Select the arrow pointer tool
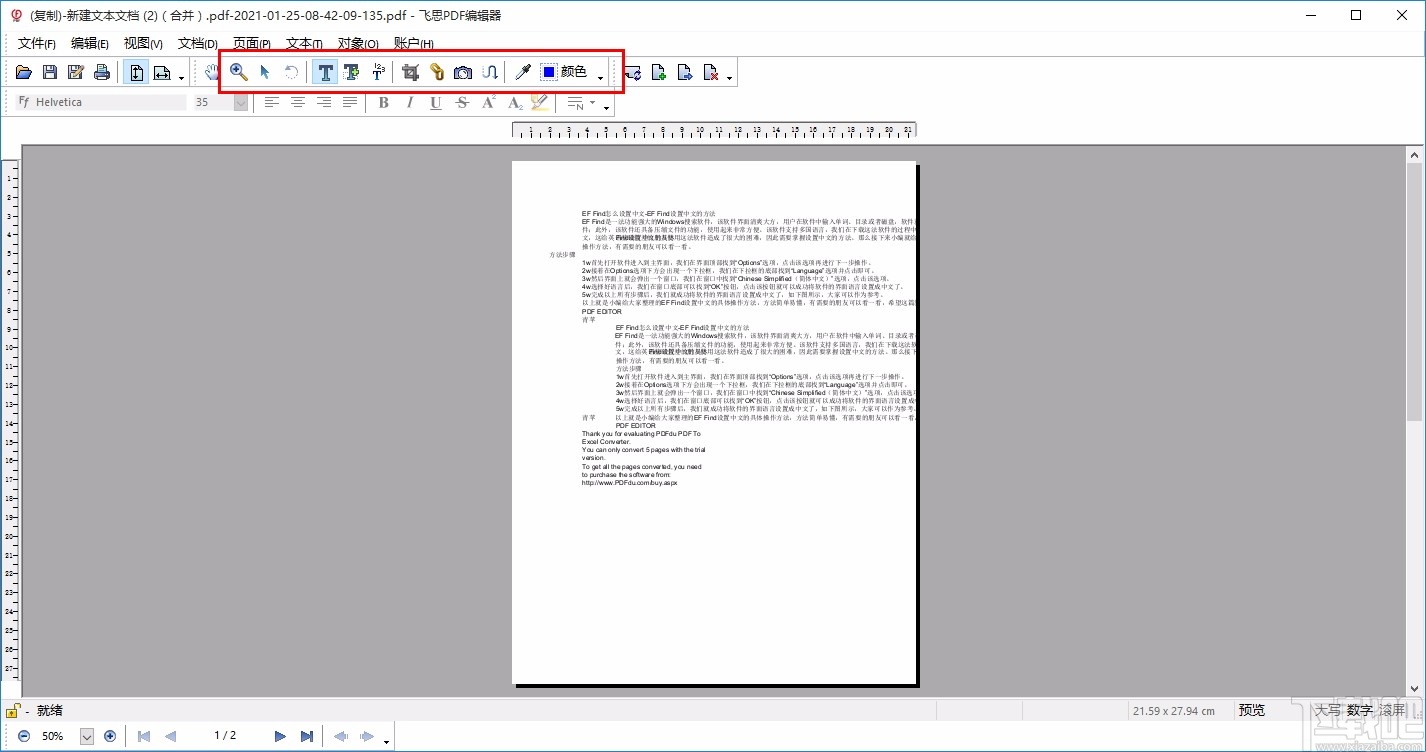 point(265,72)
